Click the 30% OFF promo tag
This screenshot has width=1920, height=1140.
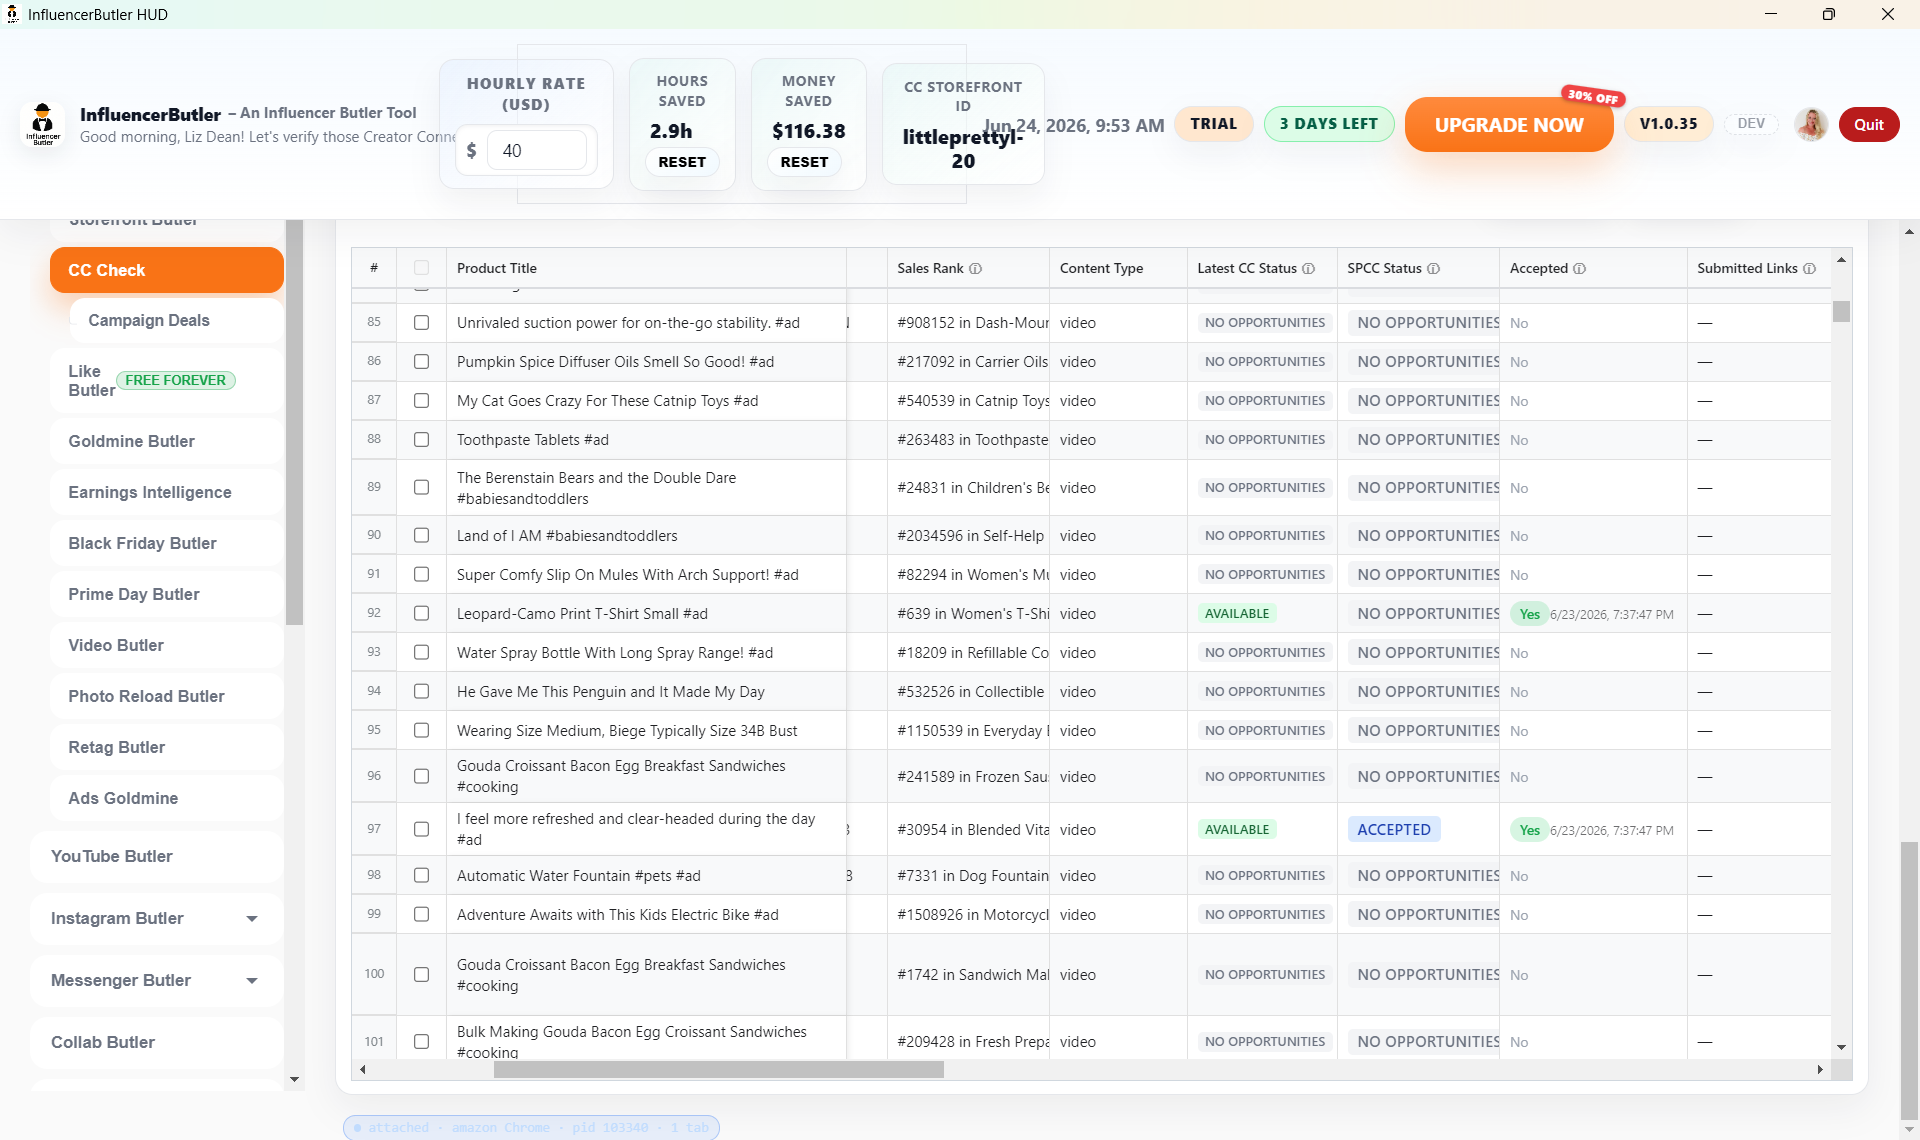point(1593,97)
